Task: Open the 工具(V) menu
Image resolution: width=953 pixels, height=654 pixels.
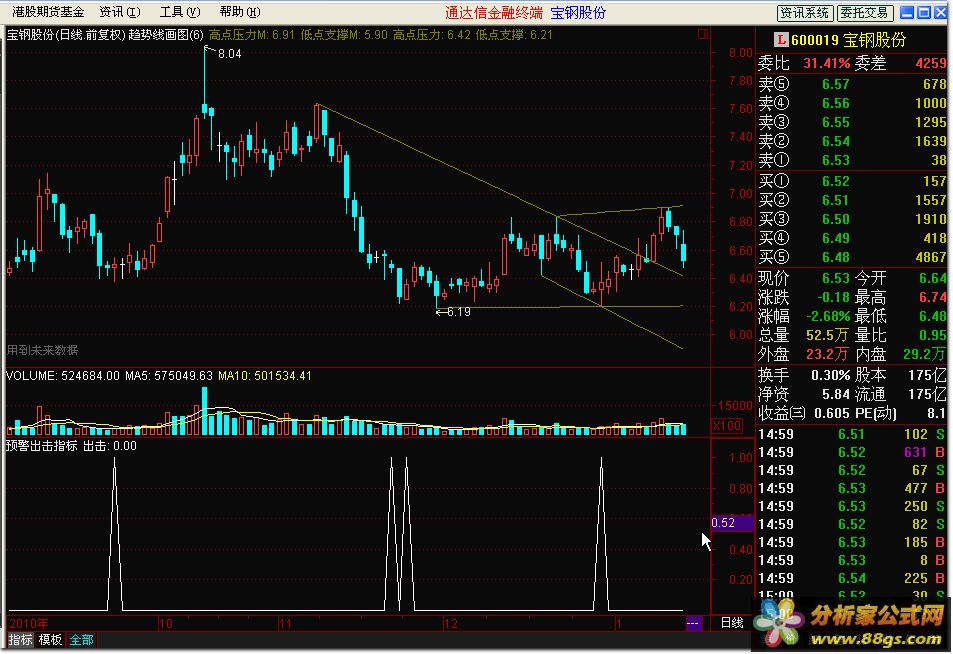Action: tap(180, 12)
